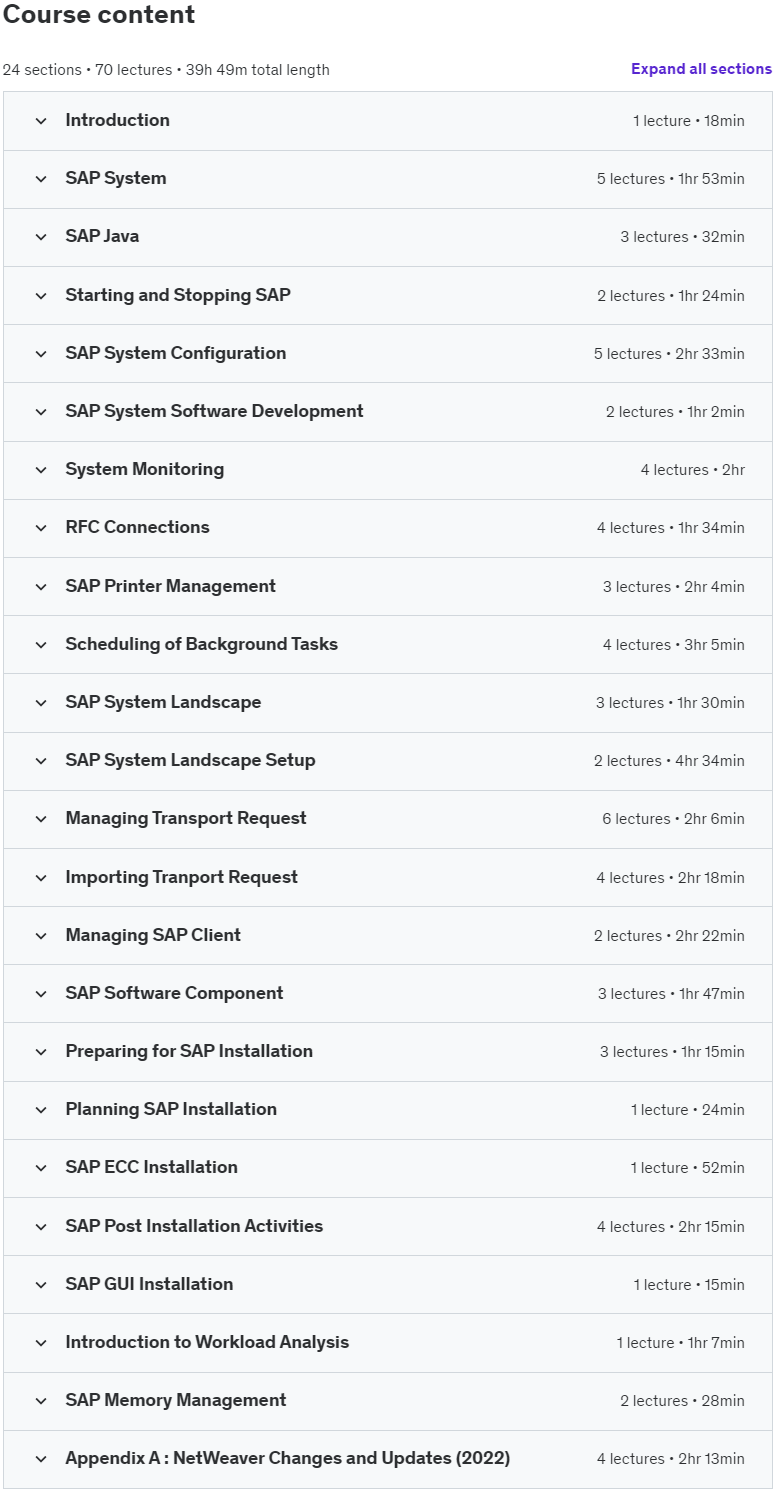Click the '3 lectures • 32min' label

pos(682,237)
